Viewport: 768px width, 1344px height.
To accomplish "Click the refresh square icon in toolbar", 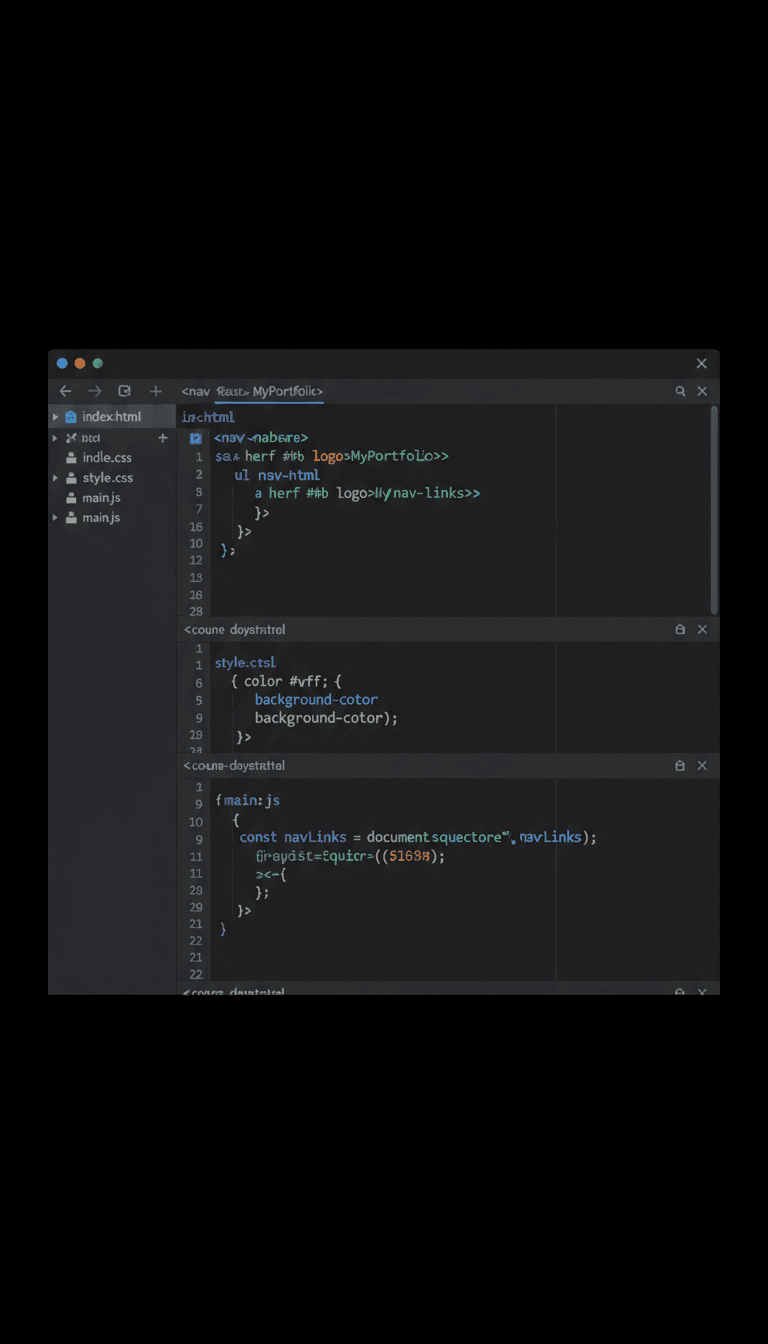I will click(x=125, y=391).
